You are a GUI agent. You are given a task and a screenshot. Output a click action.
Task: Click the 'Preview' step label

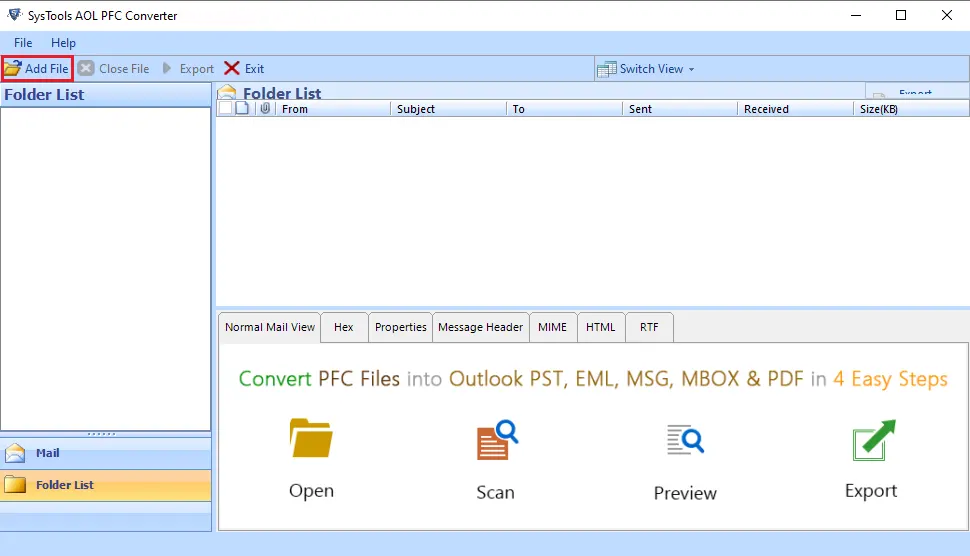point(685,493)
